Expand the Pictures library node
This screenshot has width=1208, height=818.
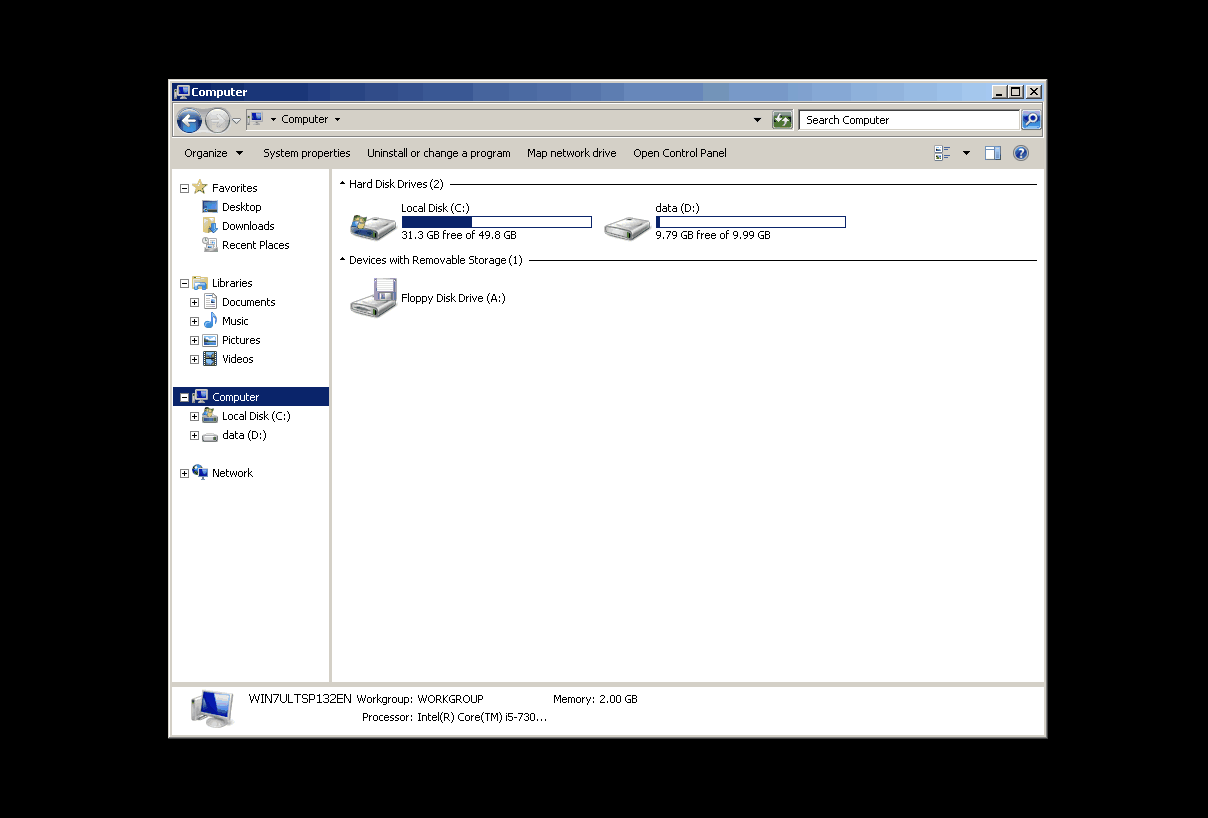coord(194,340)
